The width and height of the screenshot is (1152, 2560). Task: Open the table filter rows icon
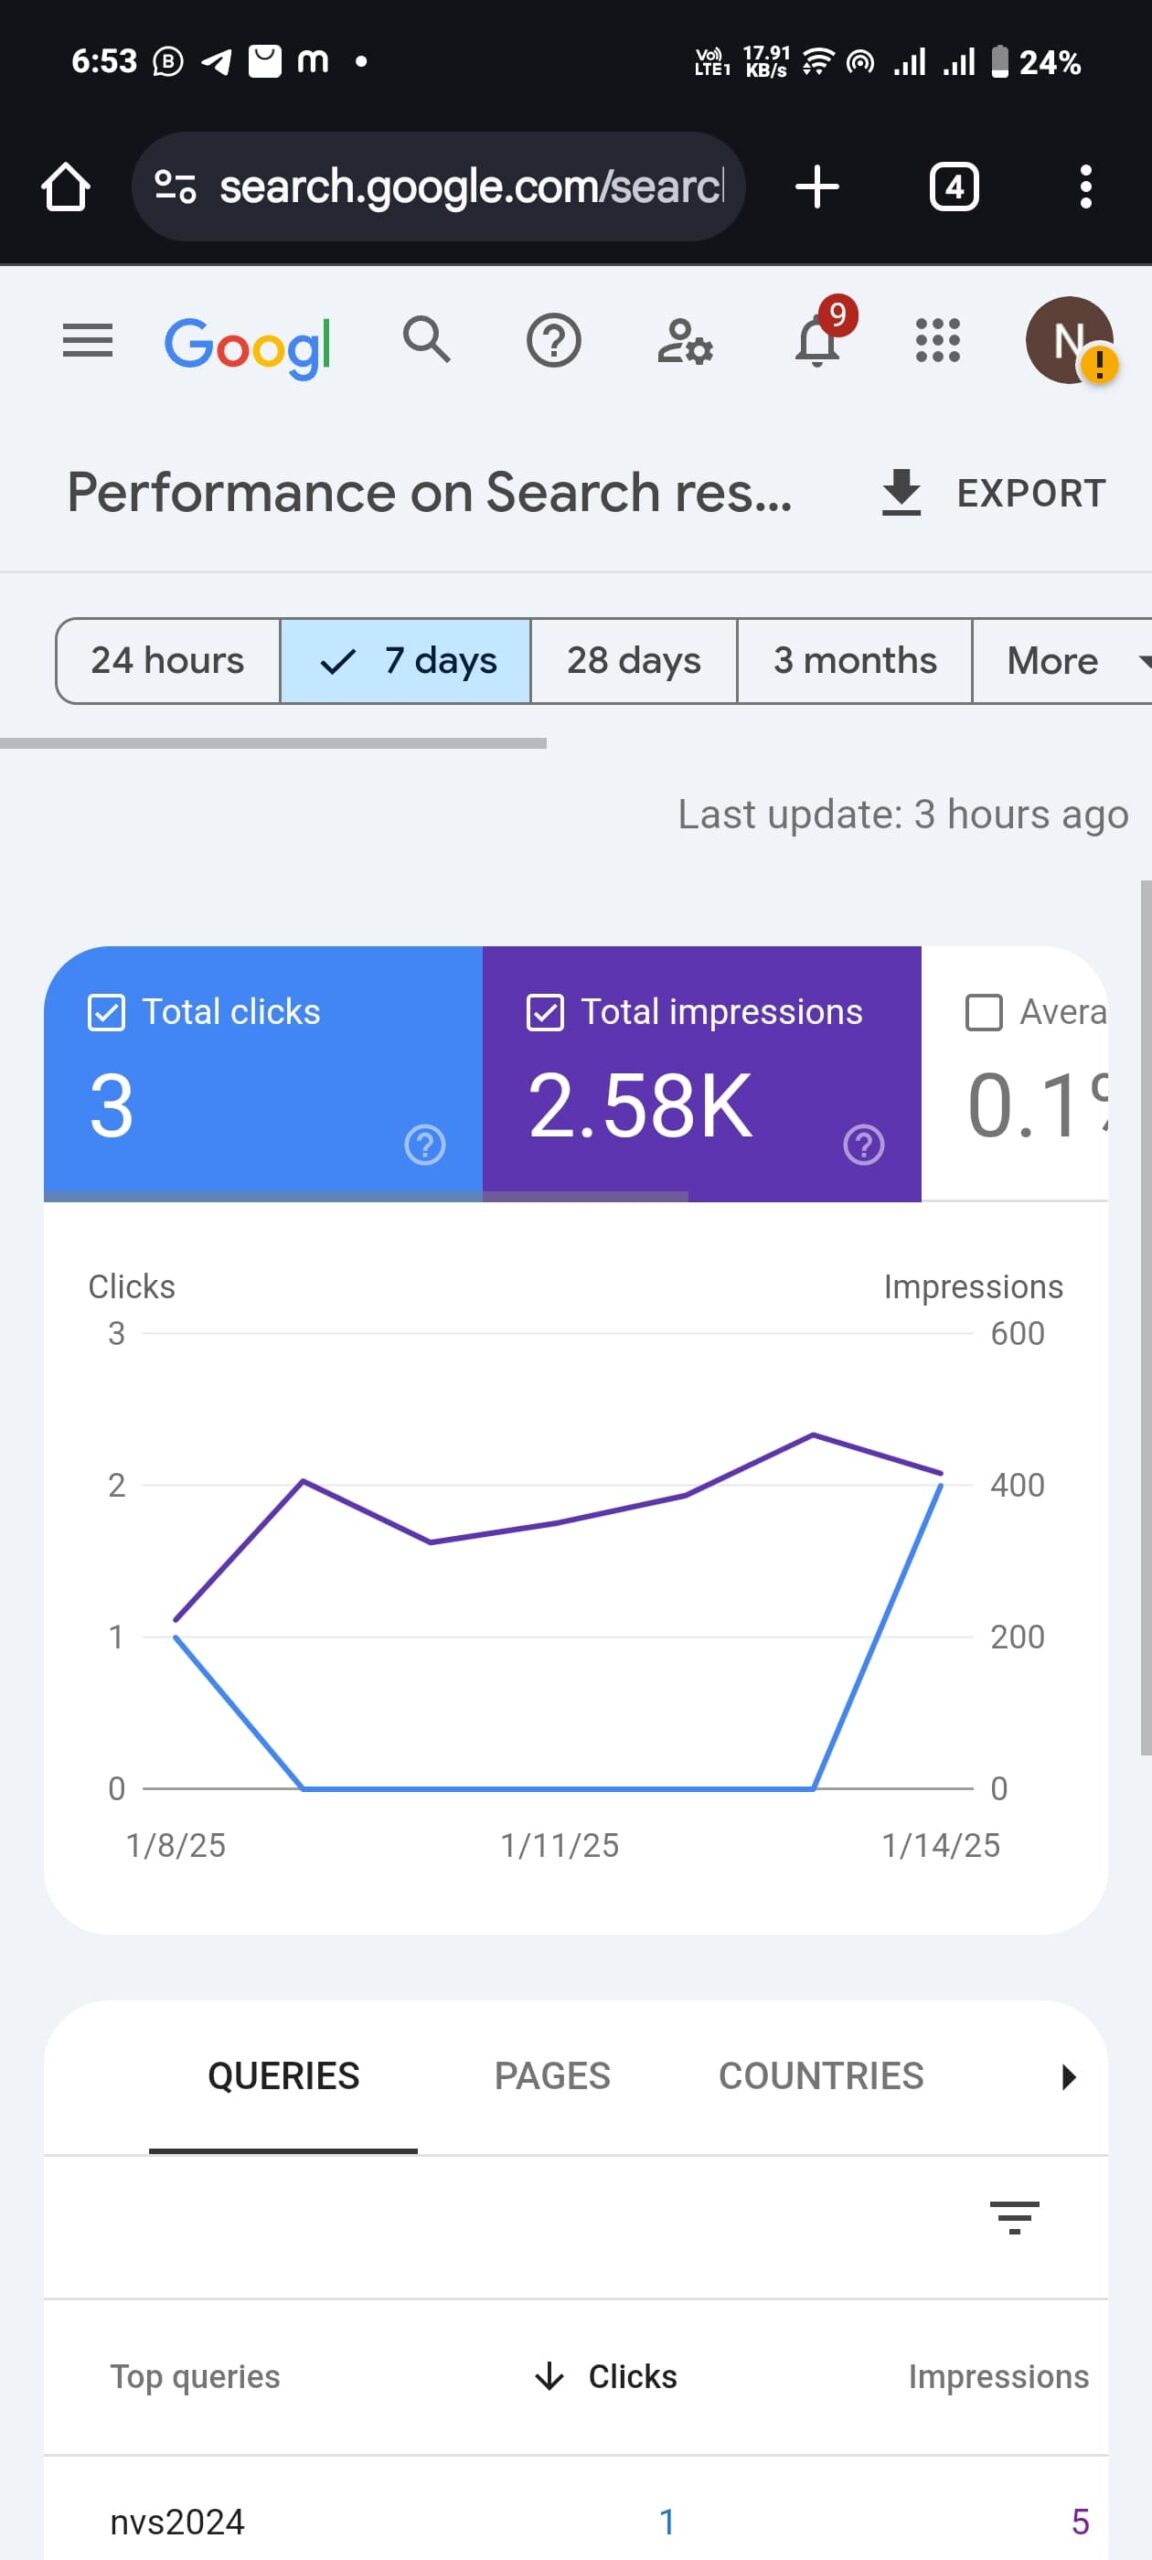point(1014,2217)
